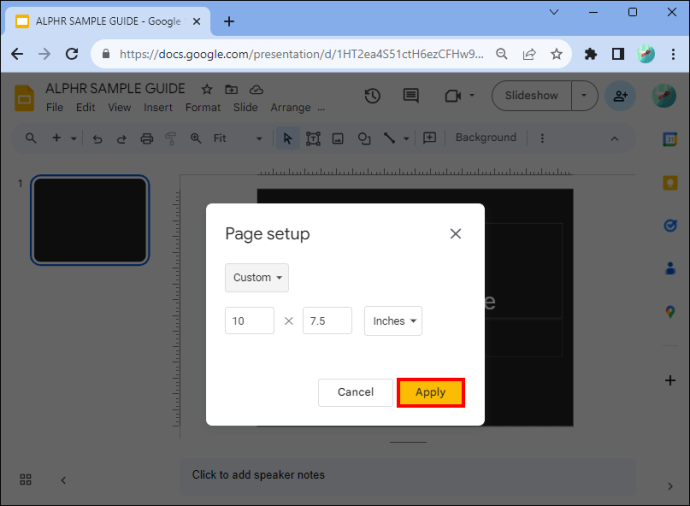
Task: Collapse the filmstrip with left chevron
Action: (63, 480)
